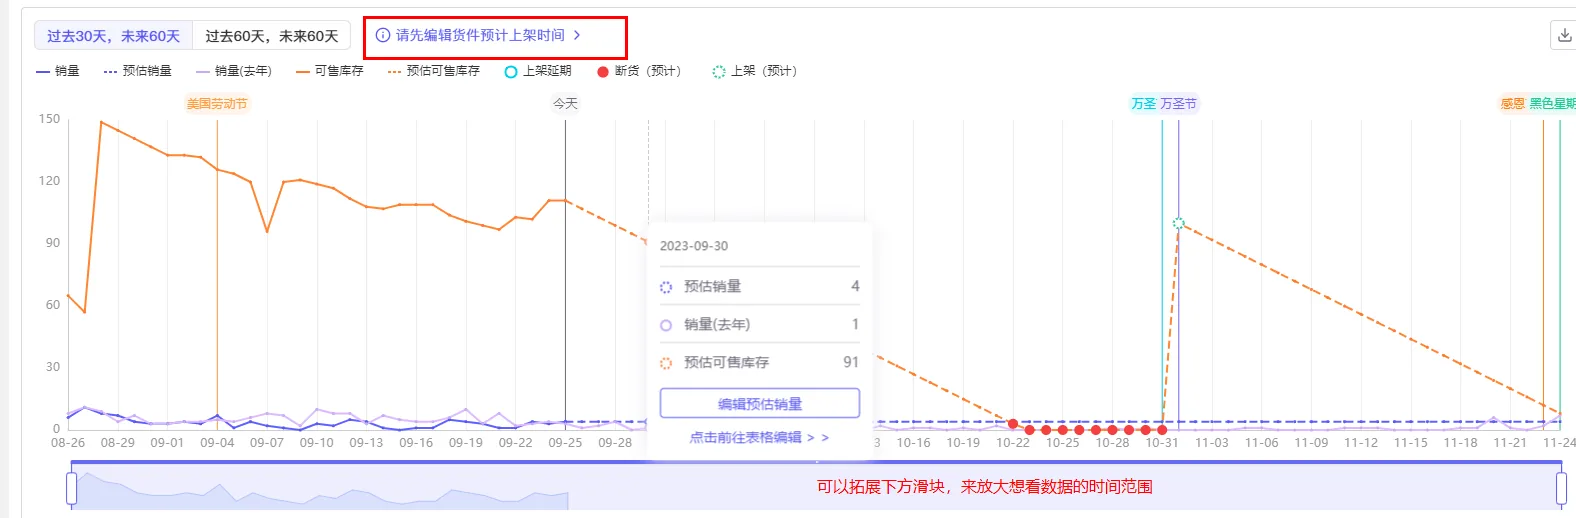
Task: Toggle the 上架（预计）legend item
Action: point(755,71)
